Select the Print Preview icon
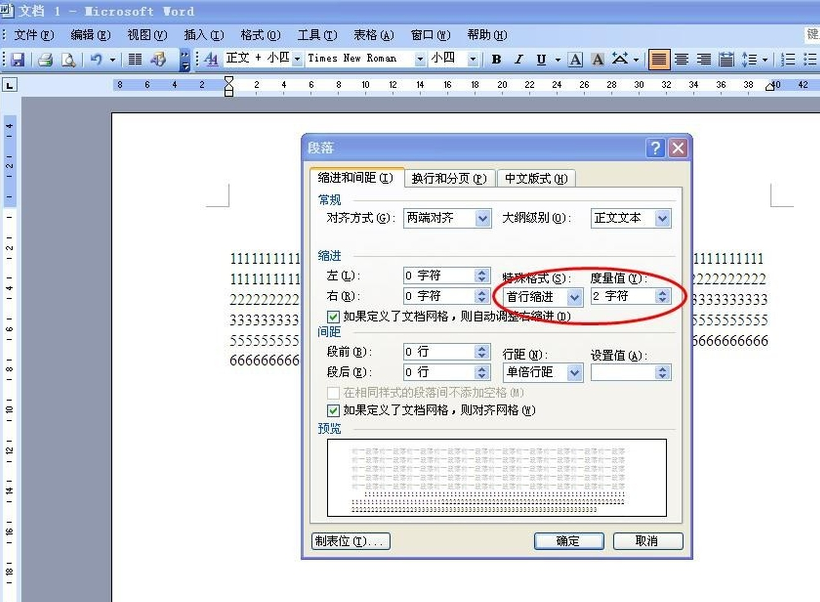The width and height of the screenshot is (820, 602). pos(68,59)
